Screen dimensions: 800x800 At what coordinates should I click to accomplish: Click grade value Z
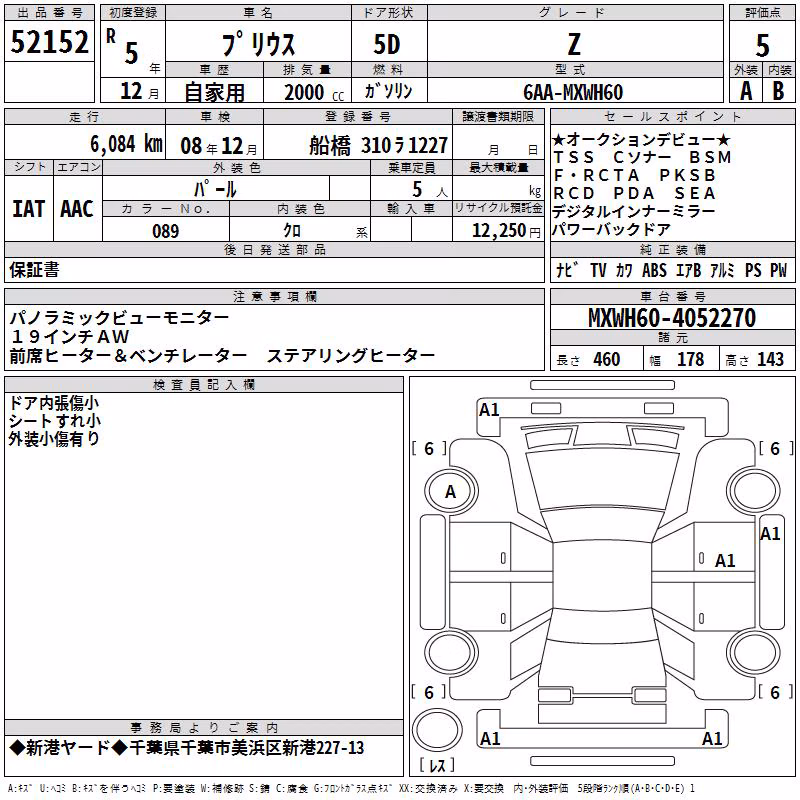[574, 44]
